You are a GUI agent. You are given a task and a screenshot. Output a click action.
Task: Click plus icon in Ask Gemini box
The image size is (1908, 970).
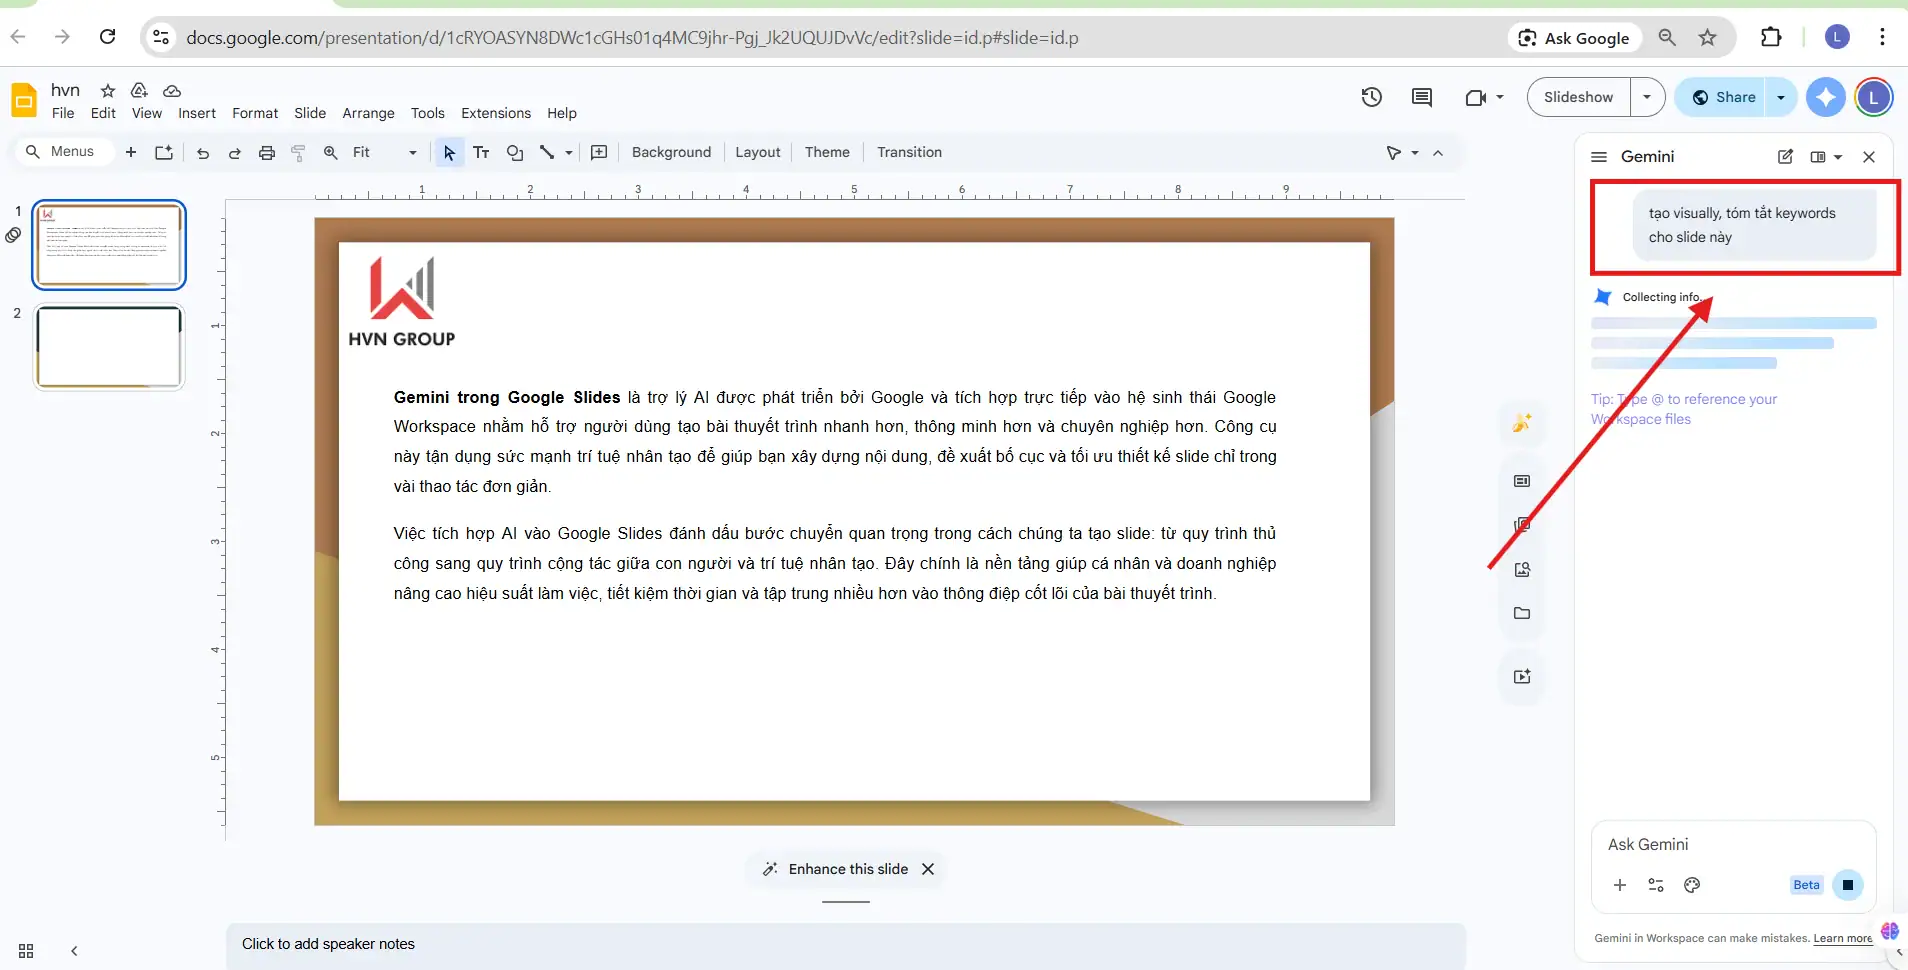tap(1620, 885)
